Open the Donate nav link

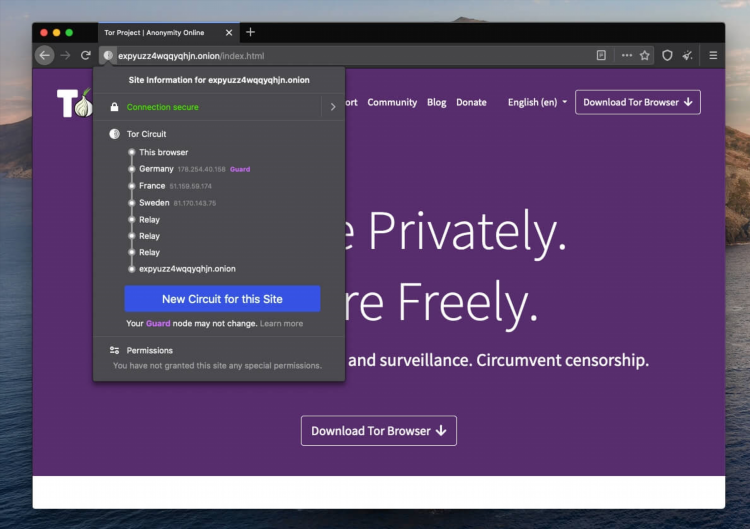[x=471, y=102]
